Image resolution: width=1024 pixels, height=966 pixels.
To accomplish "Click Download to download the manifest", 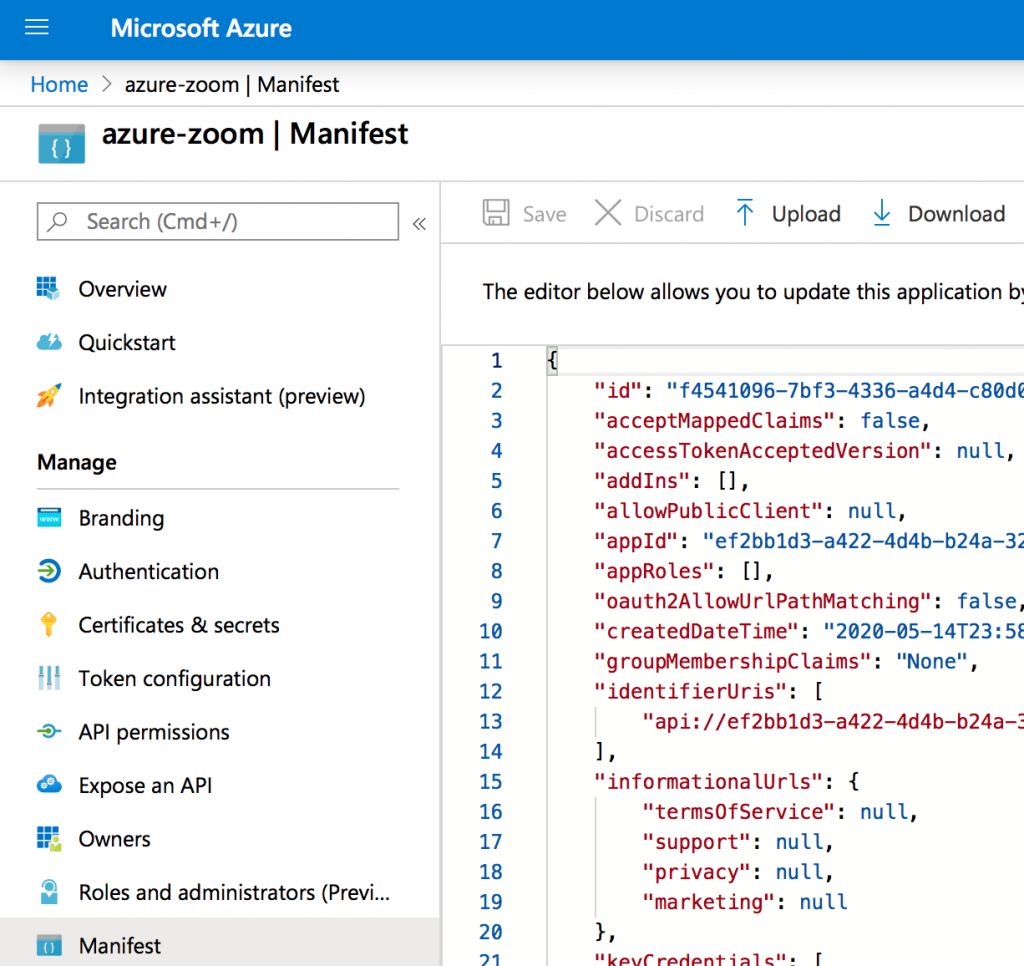I will (x=956, y=214).
